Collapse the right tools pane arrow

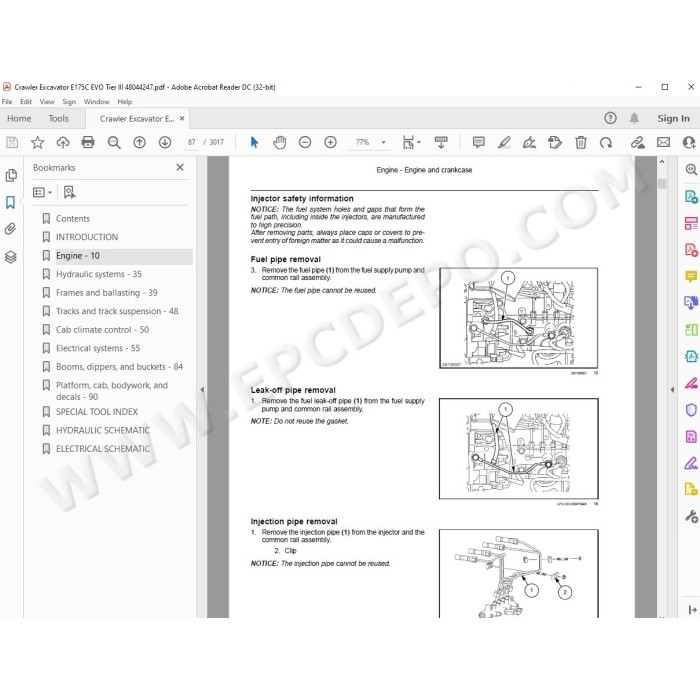672,390
